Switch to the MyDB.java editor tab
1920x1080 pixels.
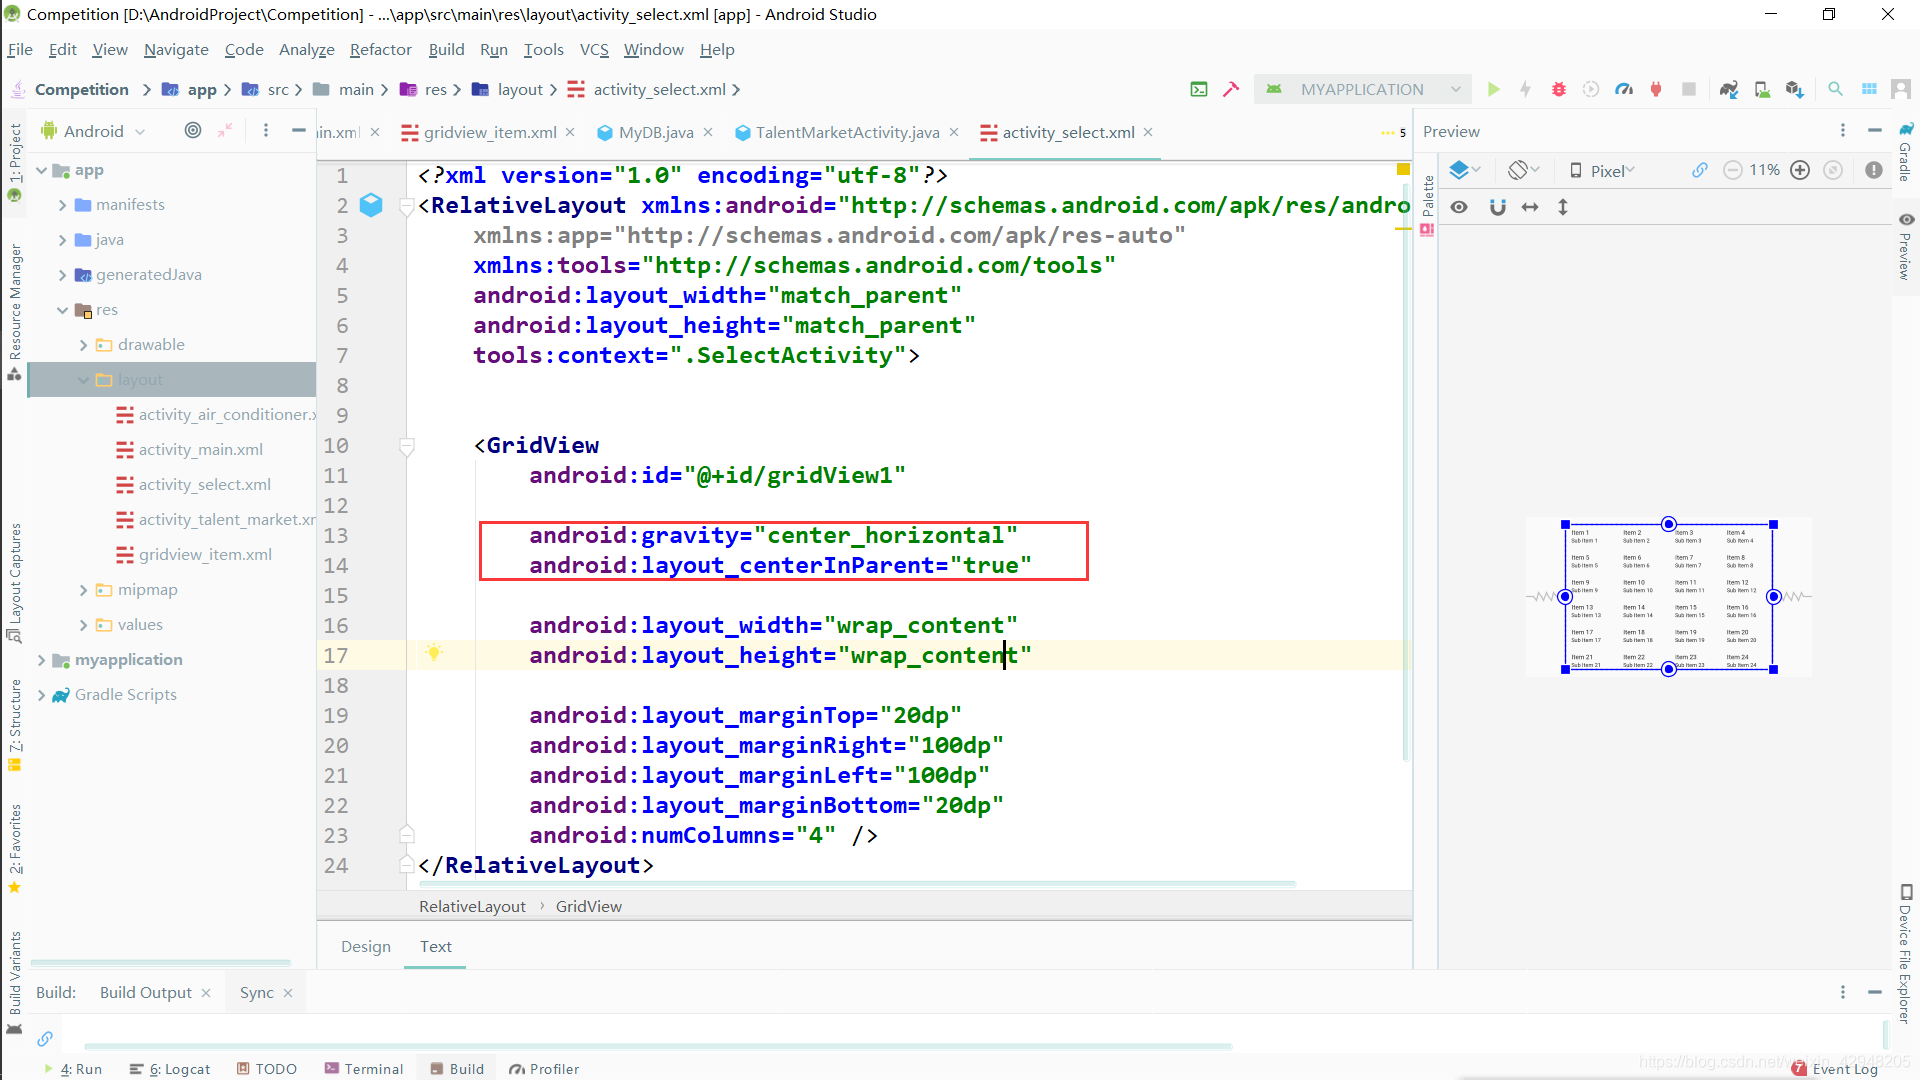tap(654, 132)
